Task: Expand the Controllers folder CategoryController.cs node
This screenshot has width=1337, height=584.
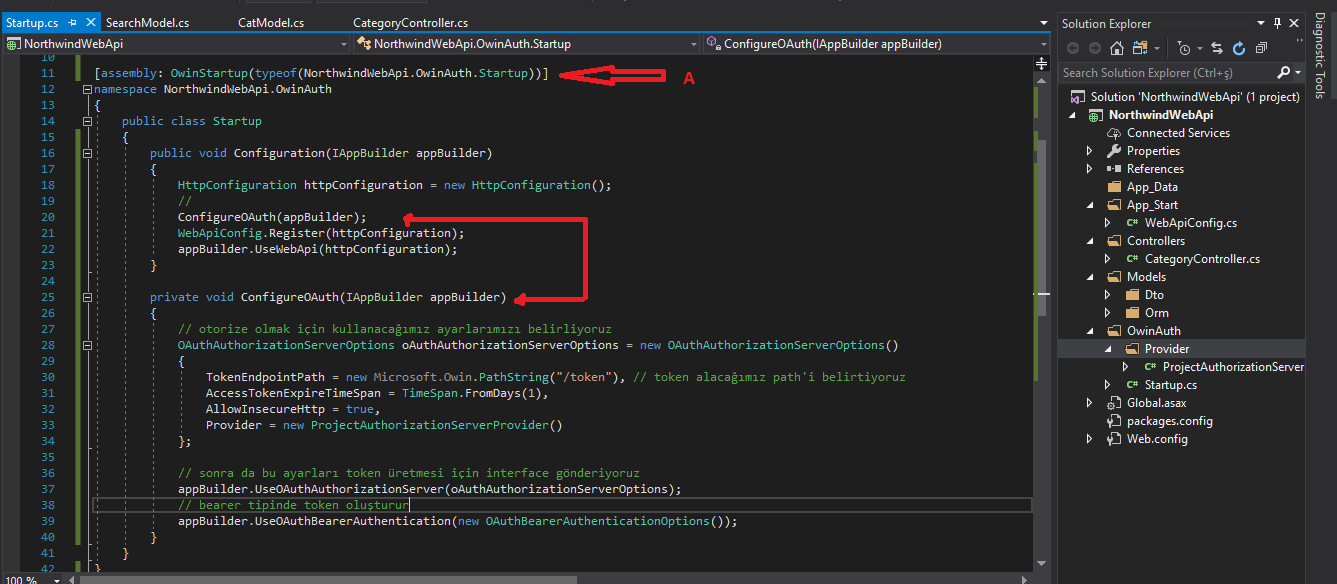Action: [x=1108, y=259]
